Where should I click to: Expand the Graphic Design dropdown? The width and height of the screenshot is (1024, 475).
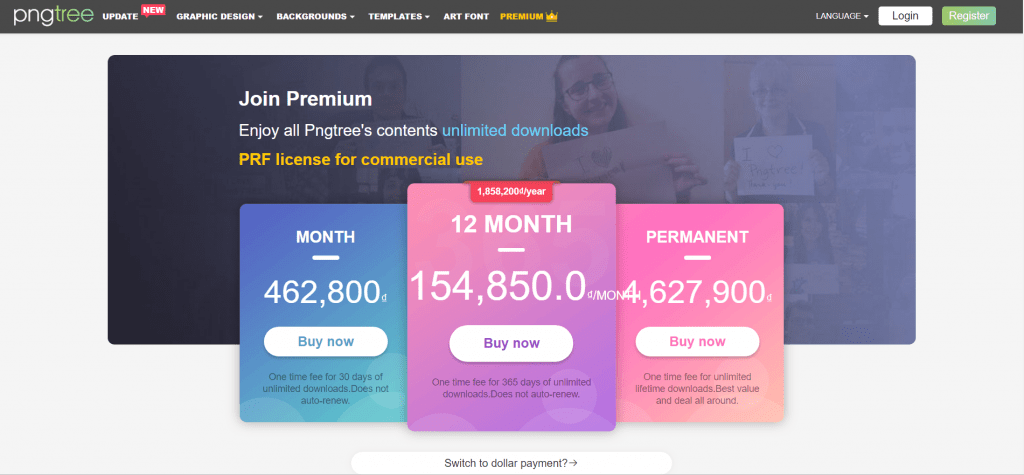point(220,17)
